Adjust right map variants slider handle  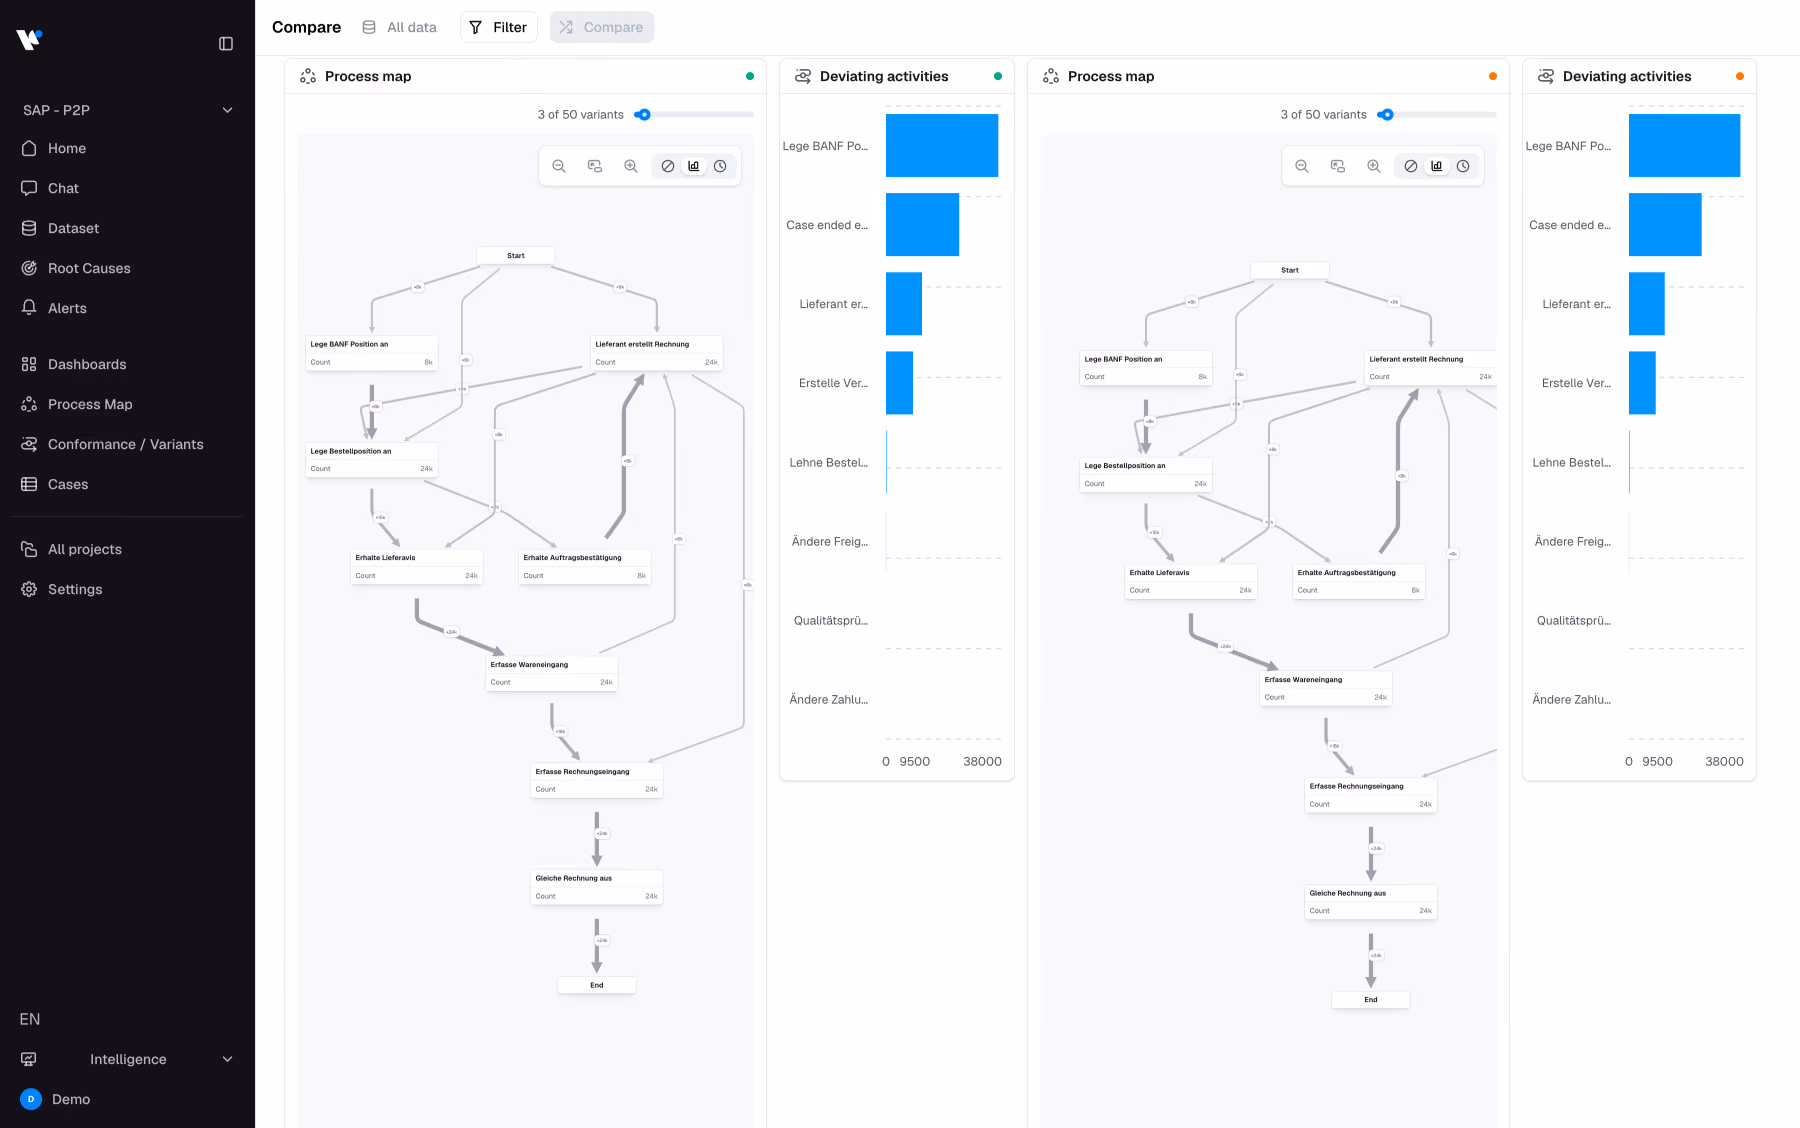click(x=1387, y=115)
